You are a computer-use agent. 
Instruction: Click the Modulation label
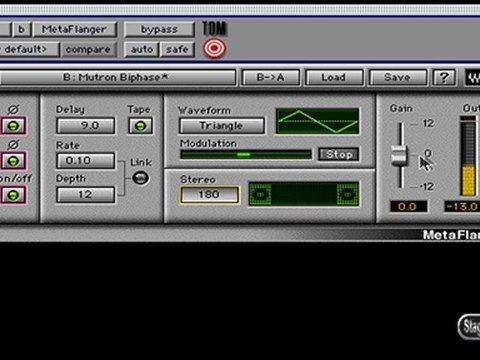(x=208, y=143)
